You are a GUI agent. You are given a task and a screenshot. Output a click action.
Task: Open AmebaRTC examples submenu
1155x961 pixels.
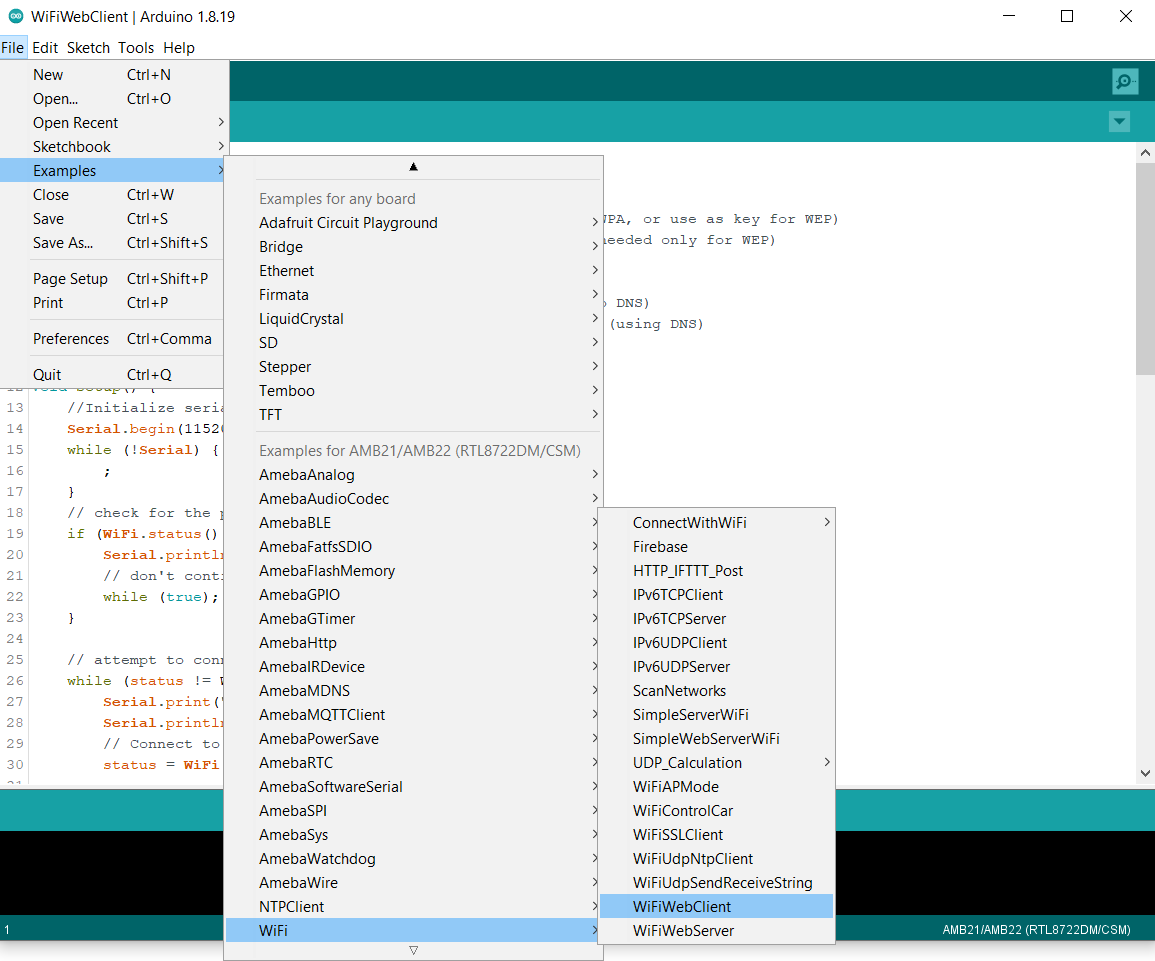tap(413, 763)
